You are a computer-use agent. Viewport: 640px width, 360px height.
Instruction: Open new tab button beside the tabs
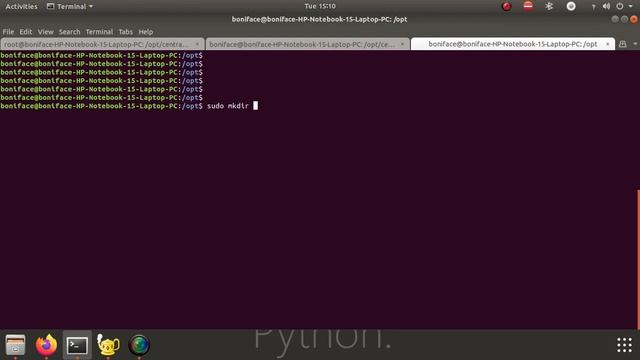[x=622, y=44]
